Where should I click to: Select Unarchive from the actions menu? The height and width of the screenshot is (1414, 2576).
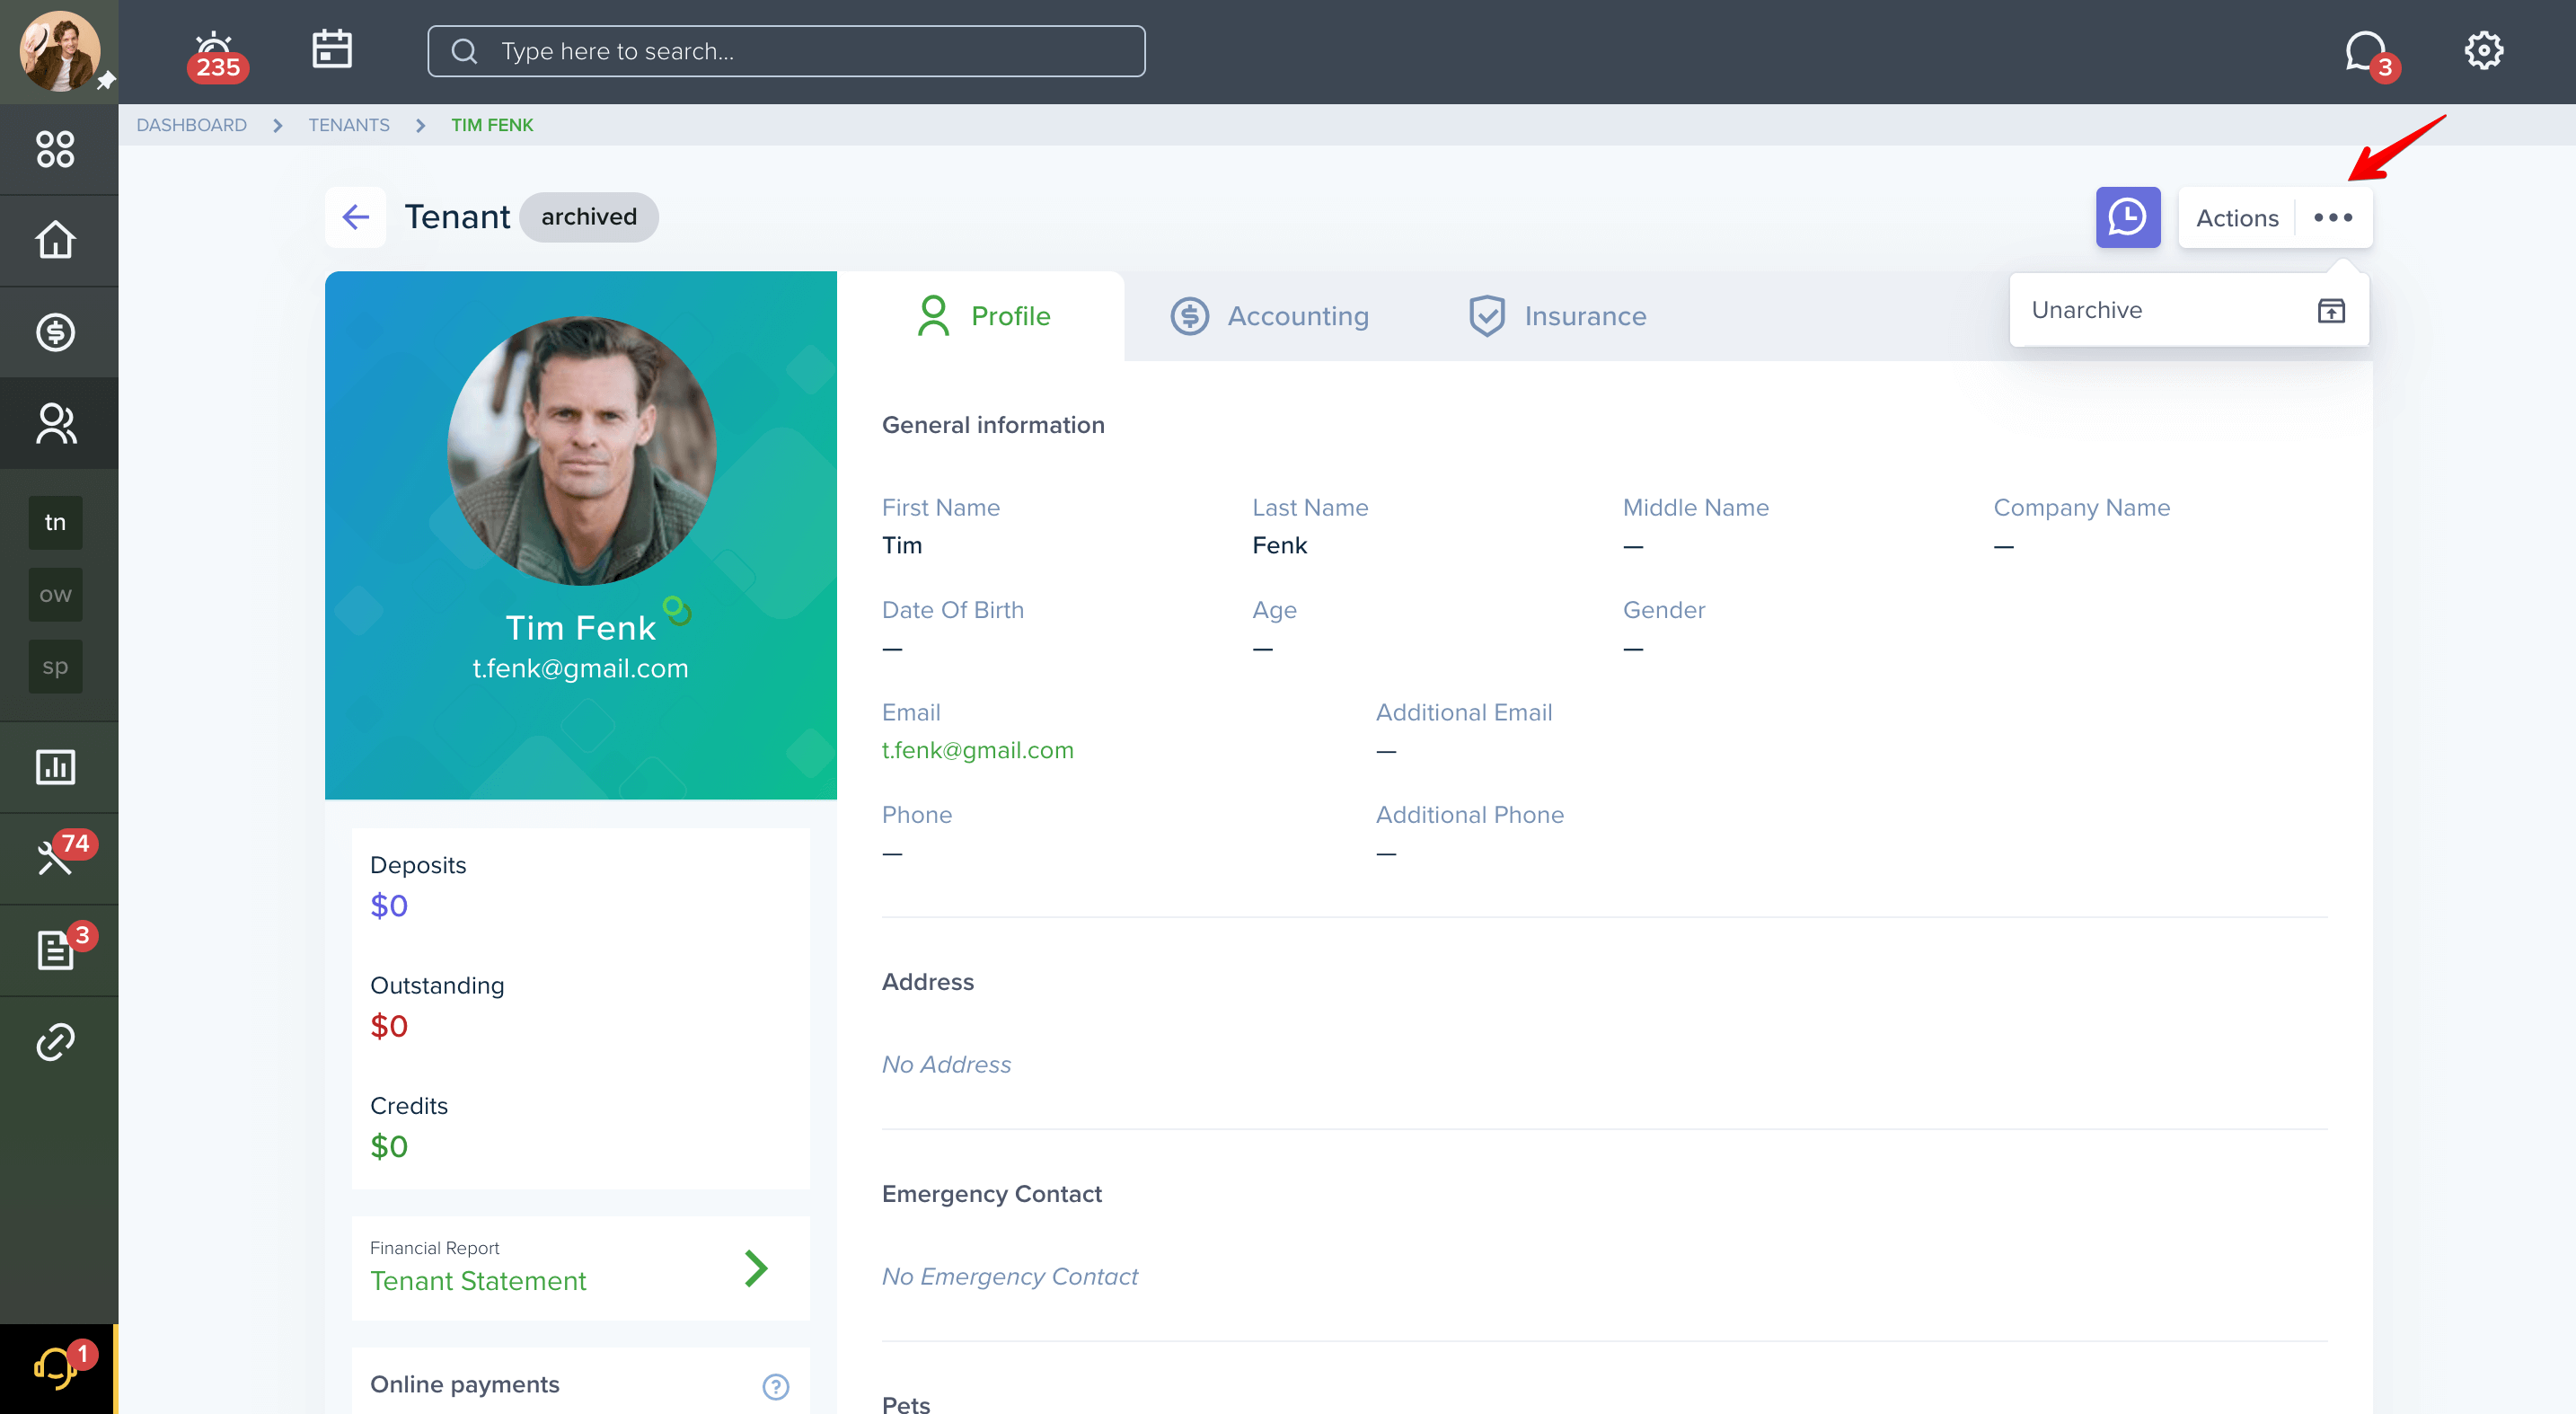tap(2188, 310)
